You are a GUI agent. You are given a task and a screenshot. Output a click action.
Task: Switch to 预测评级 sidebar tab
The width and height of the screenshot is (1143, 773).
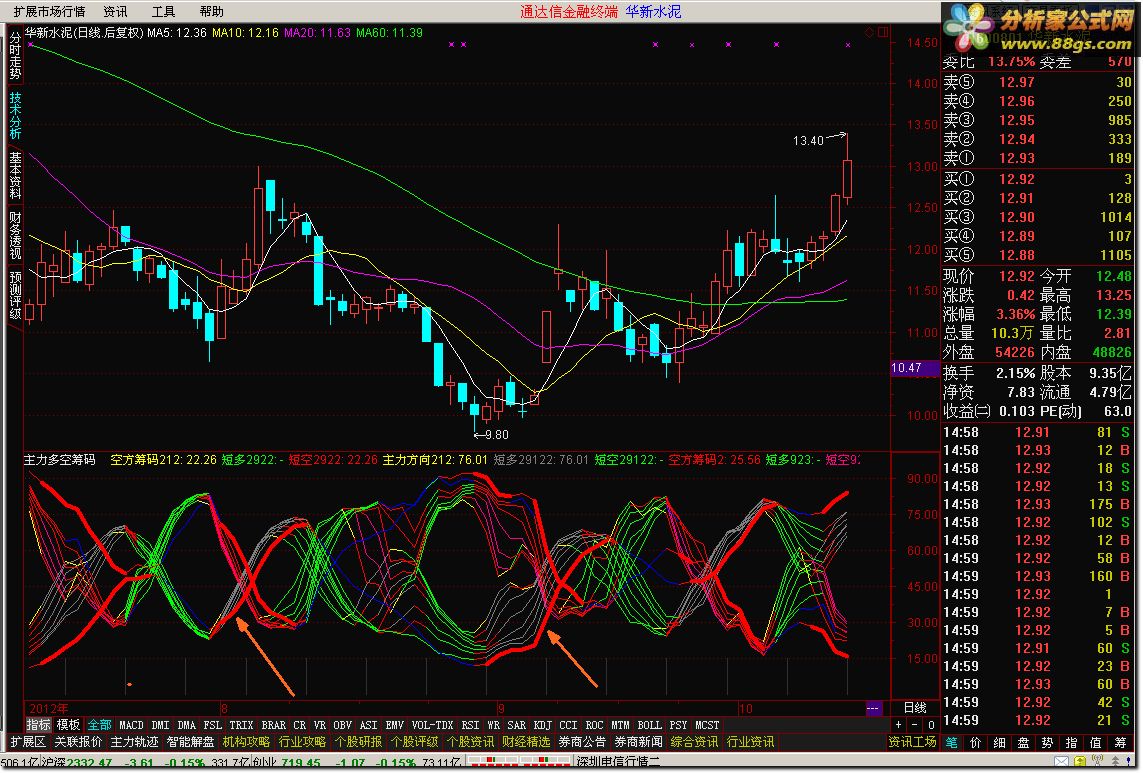click(x=15, y=295)
